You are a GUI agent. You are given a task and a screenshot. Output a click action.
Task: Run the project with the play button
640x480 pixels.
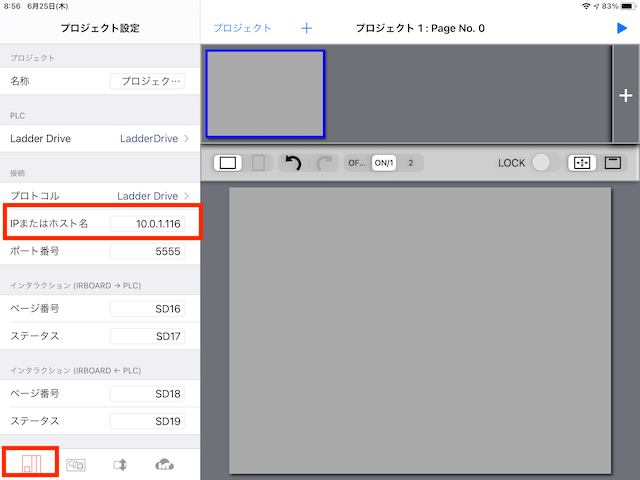tap(622, 28)
